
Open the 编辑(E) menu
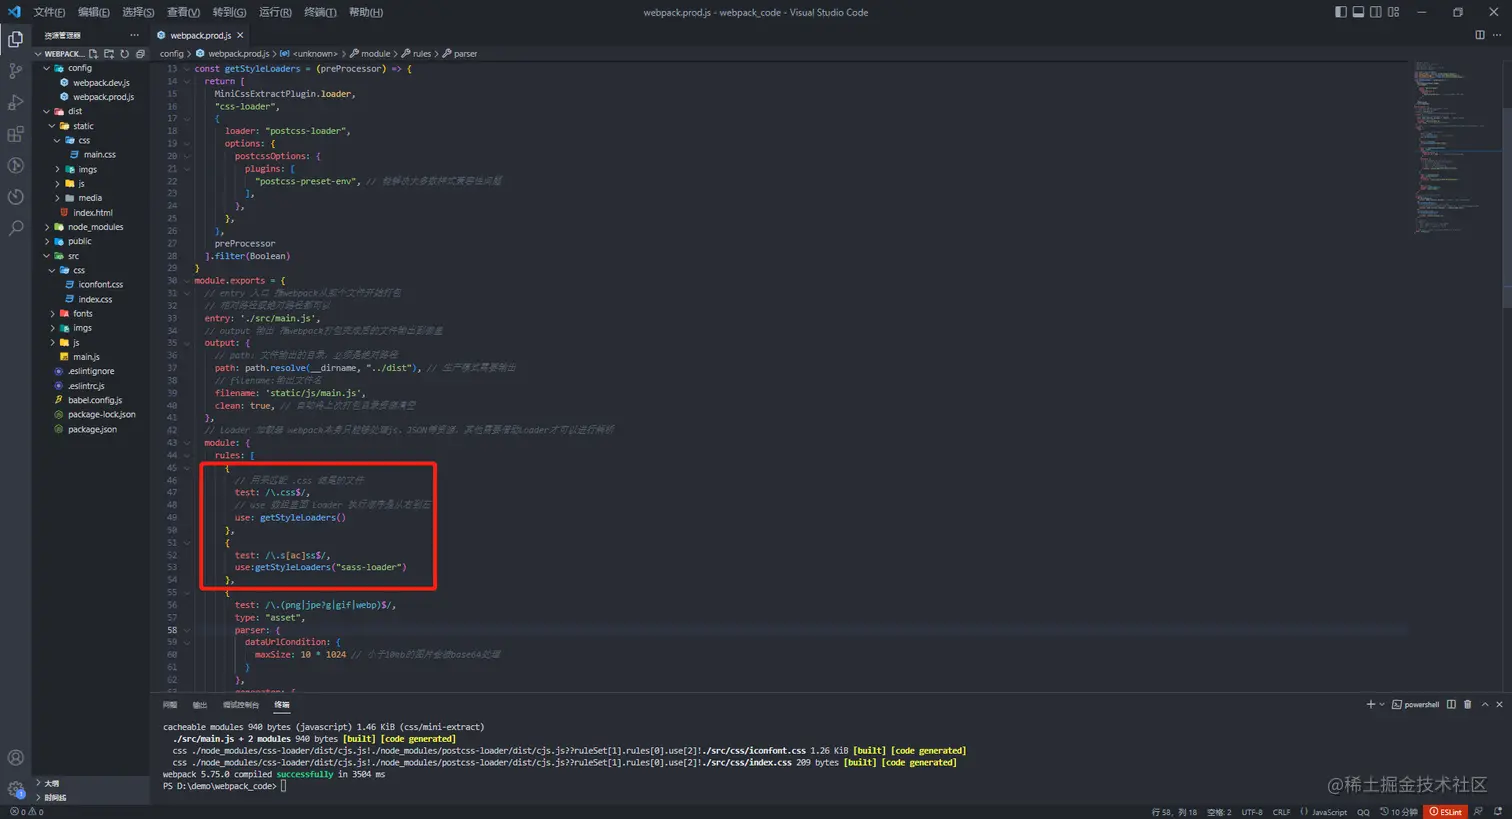94,12
